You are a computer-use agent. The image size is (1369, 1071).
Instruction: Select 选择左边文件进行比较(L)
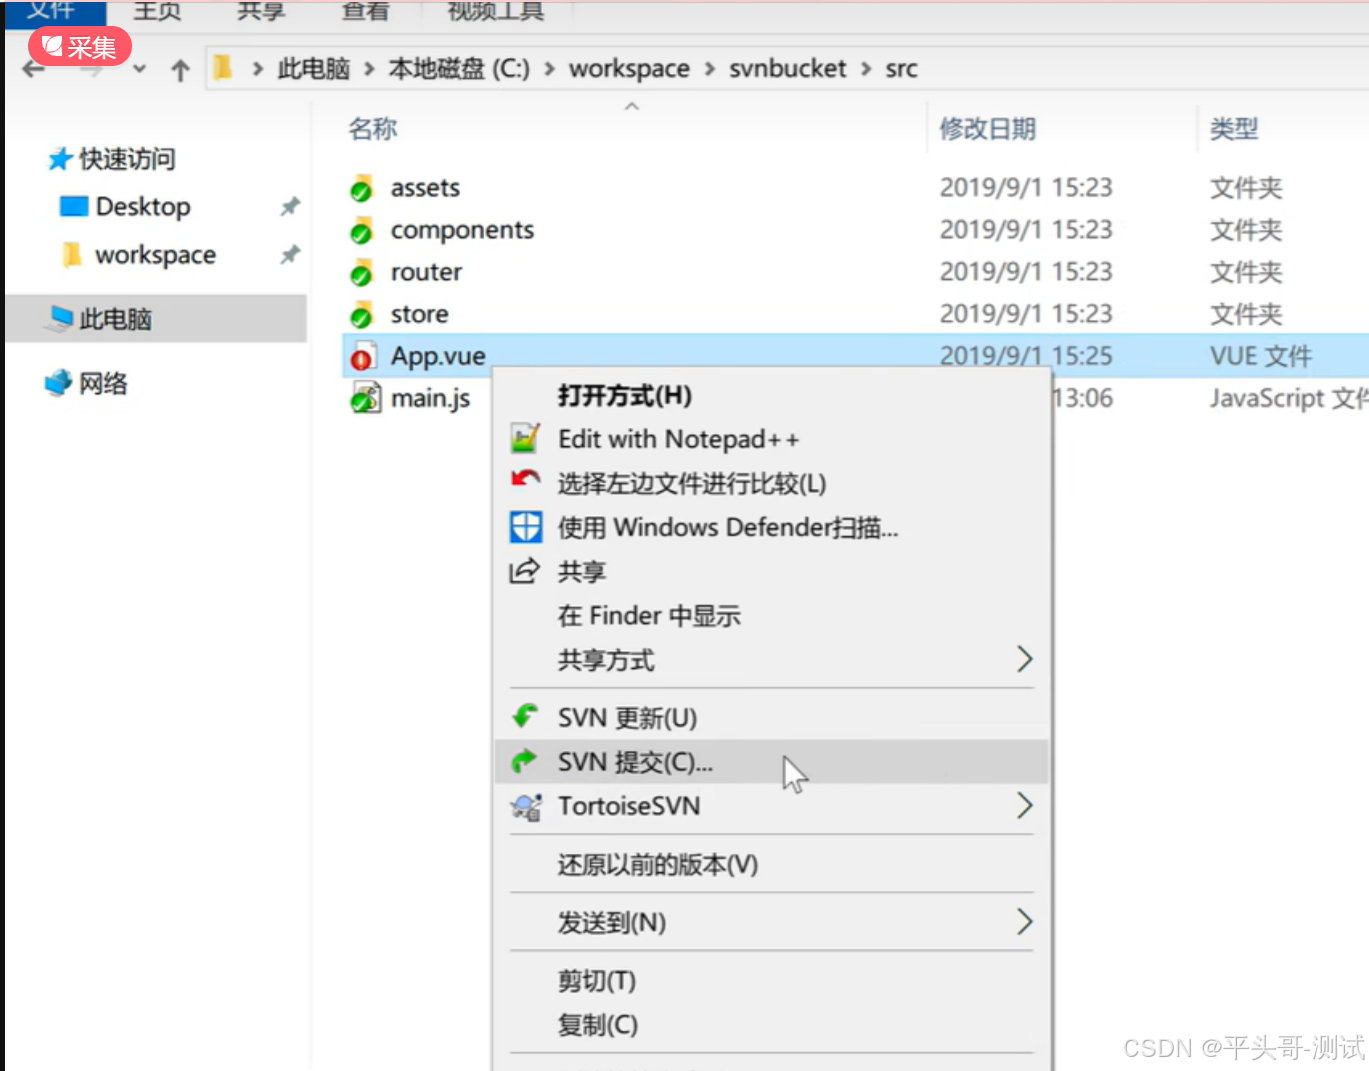tap(771, 483)
